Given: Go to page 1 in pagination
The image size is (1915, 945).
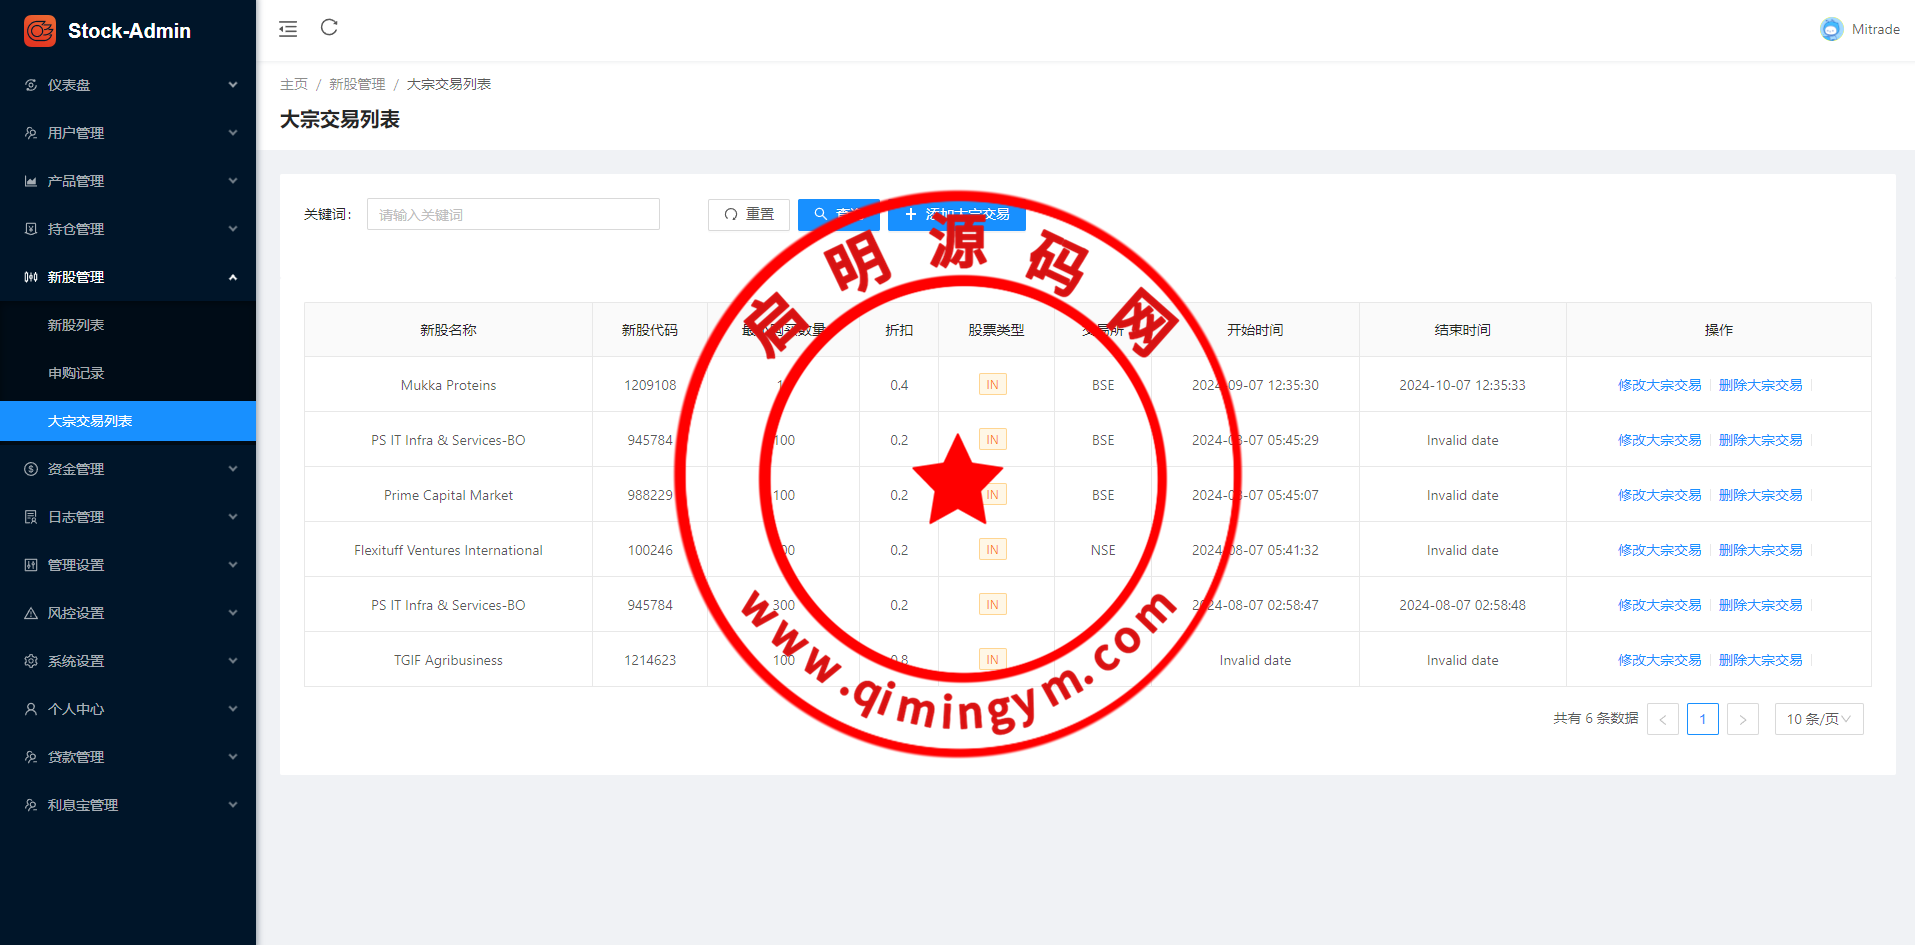Looking at the screenshot, I should pos(1702,719).
